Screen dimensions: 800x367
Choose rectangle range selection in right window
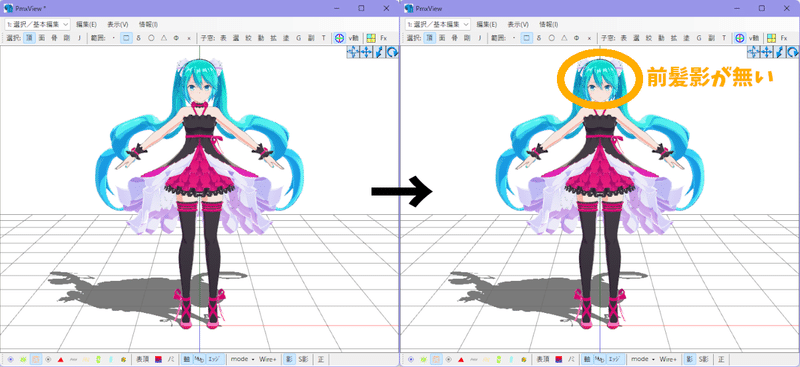[x=527, y=38]
